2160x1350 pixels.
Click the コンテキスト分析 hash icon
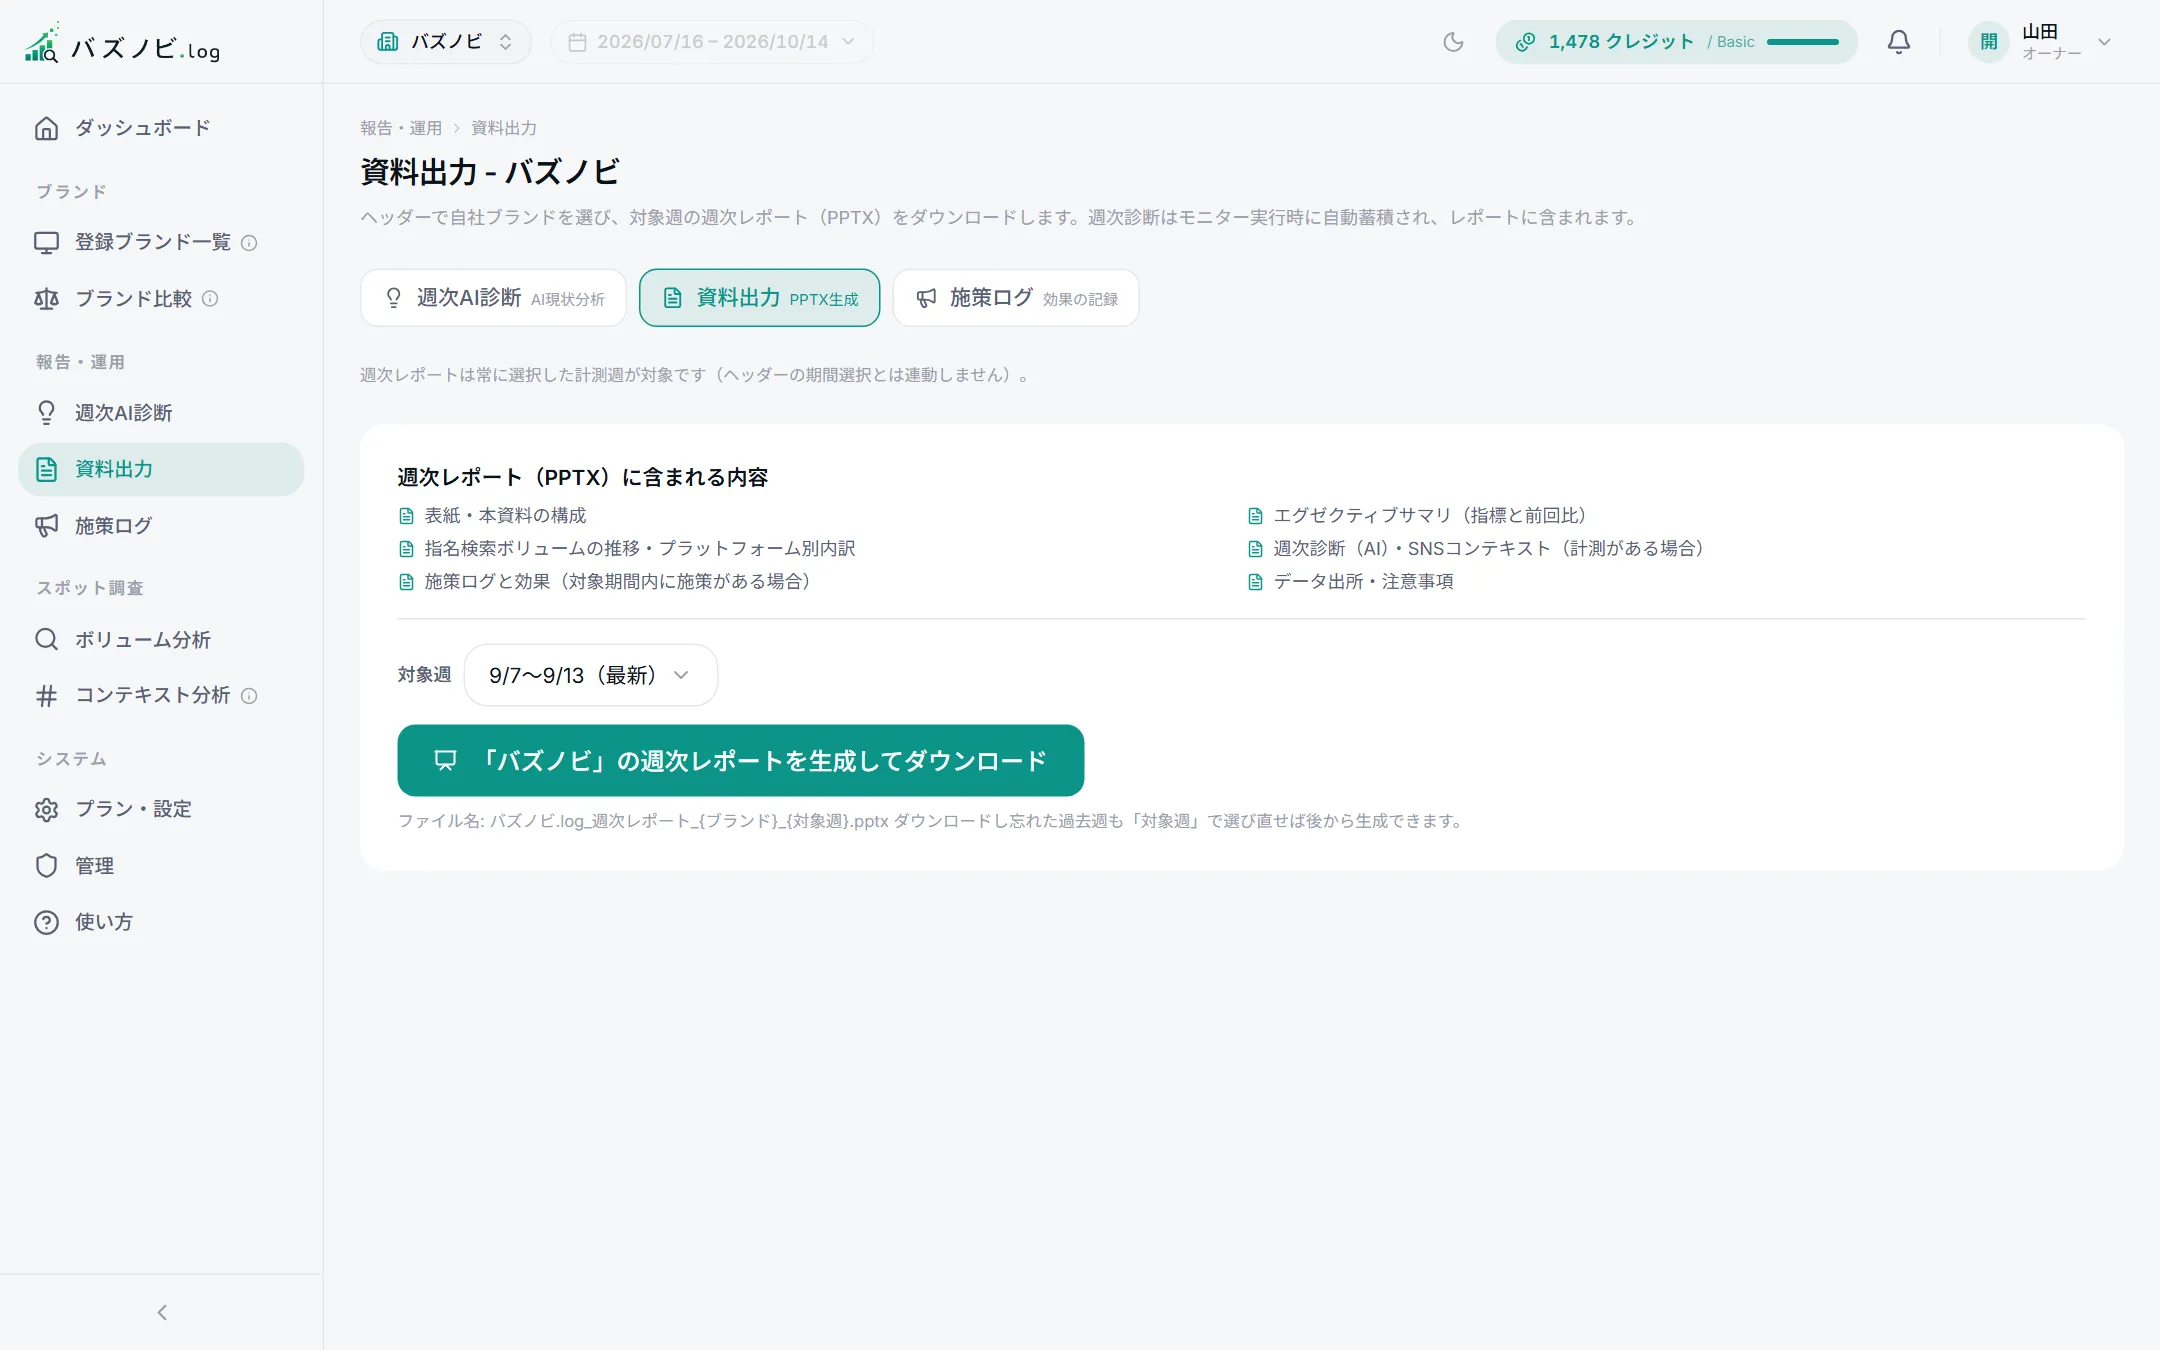pyautogui.click(x=46, y=696)
